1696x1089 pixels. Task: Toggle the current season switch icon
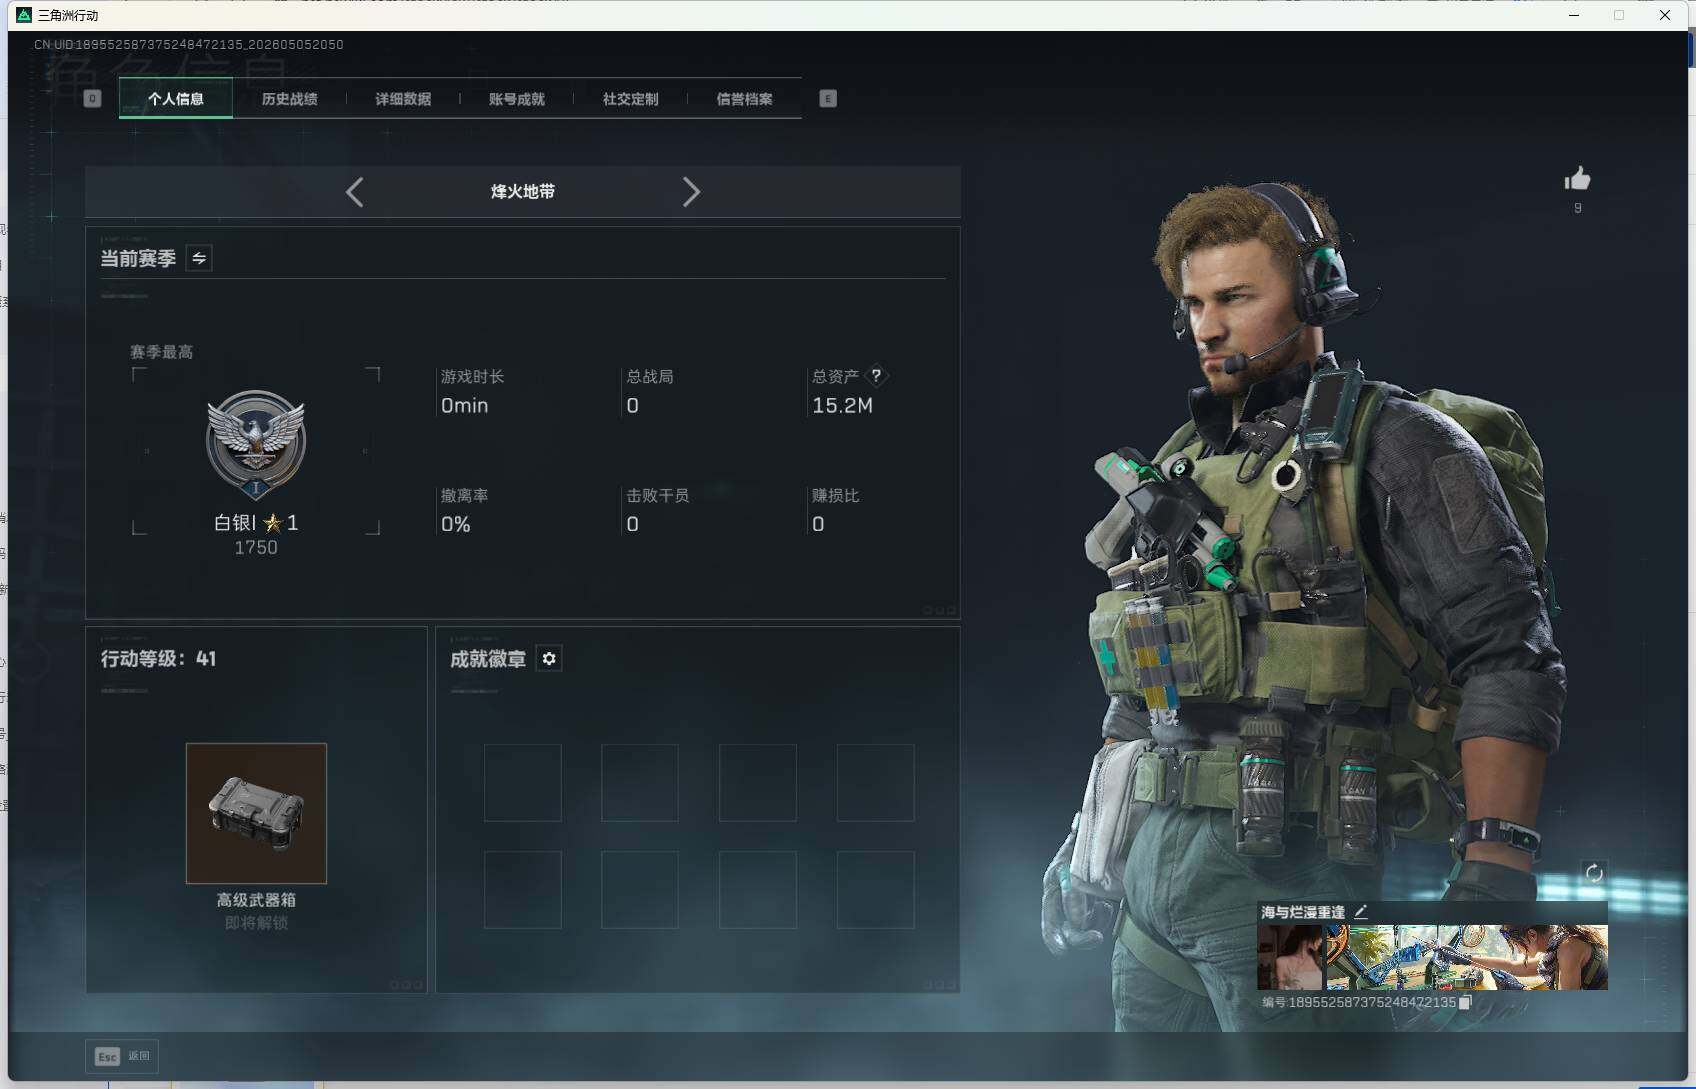199,258
